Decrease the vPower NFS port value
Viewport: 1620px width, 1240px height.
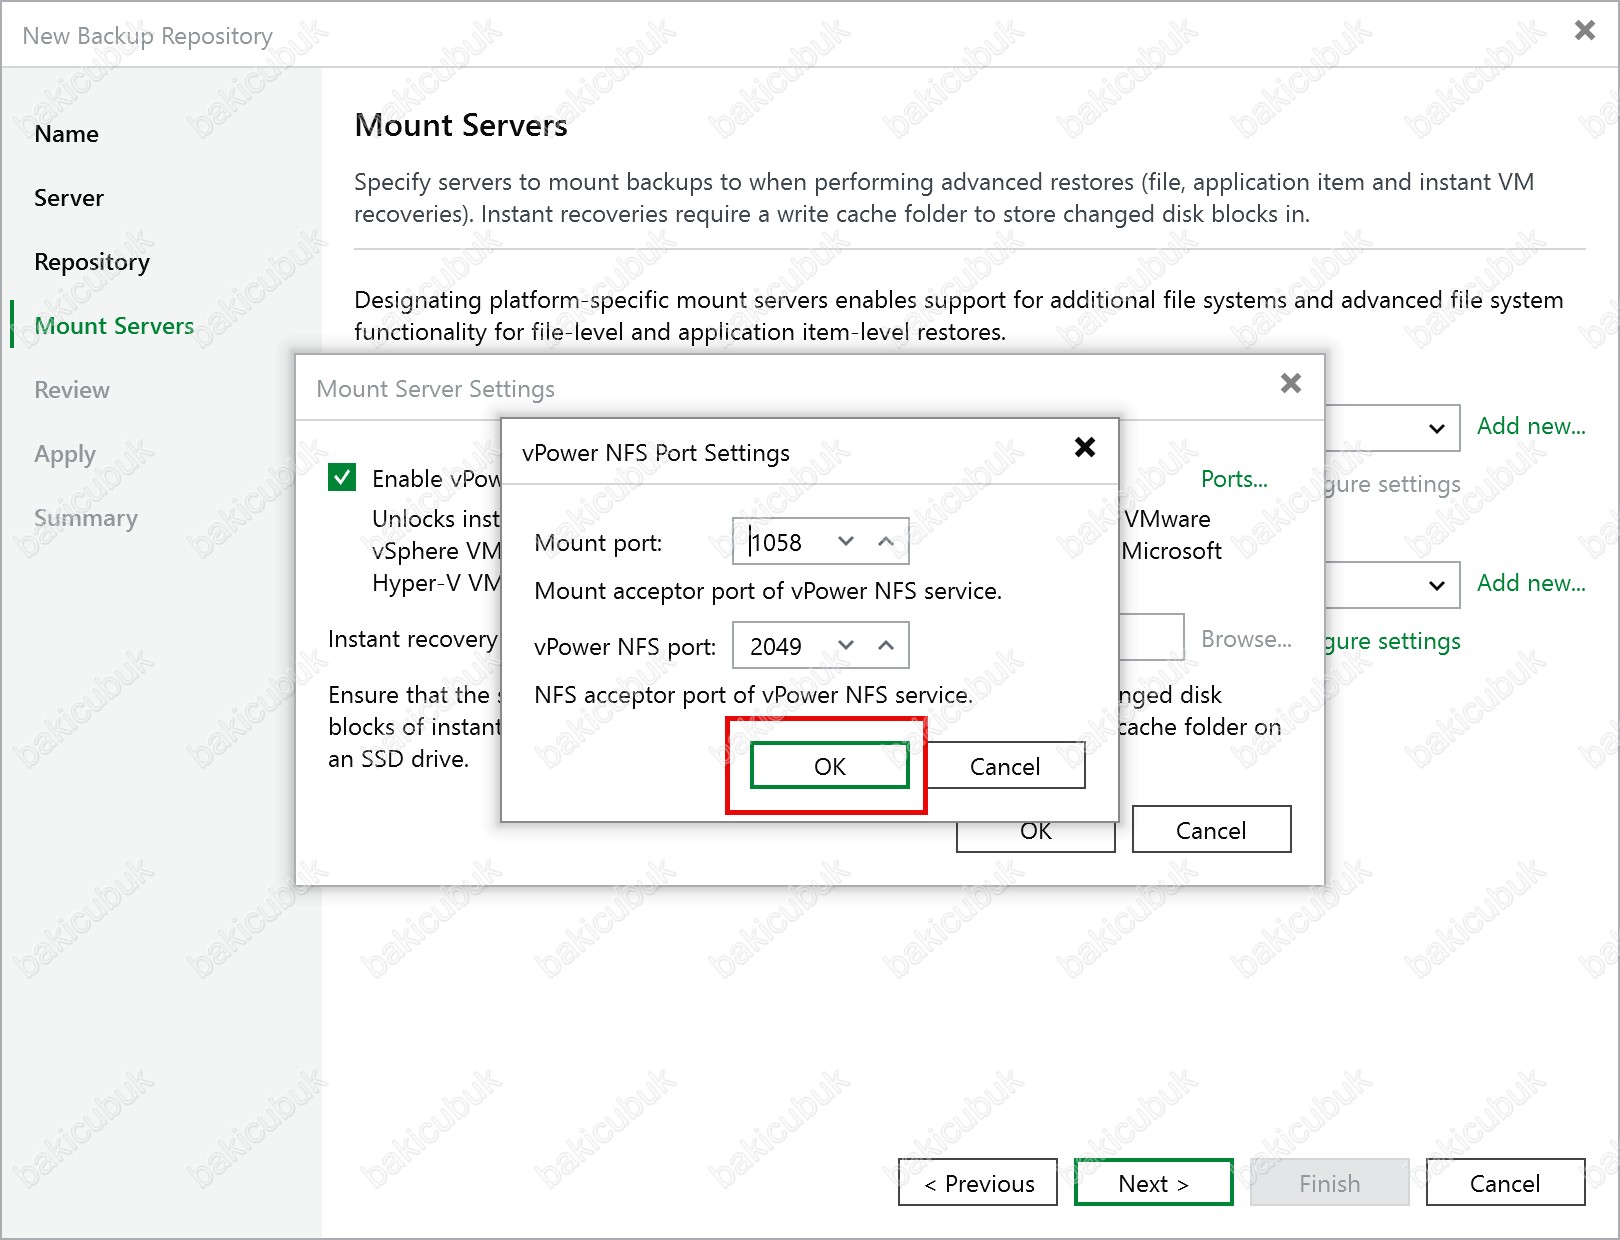(x=846, y=646)
